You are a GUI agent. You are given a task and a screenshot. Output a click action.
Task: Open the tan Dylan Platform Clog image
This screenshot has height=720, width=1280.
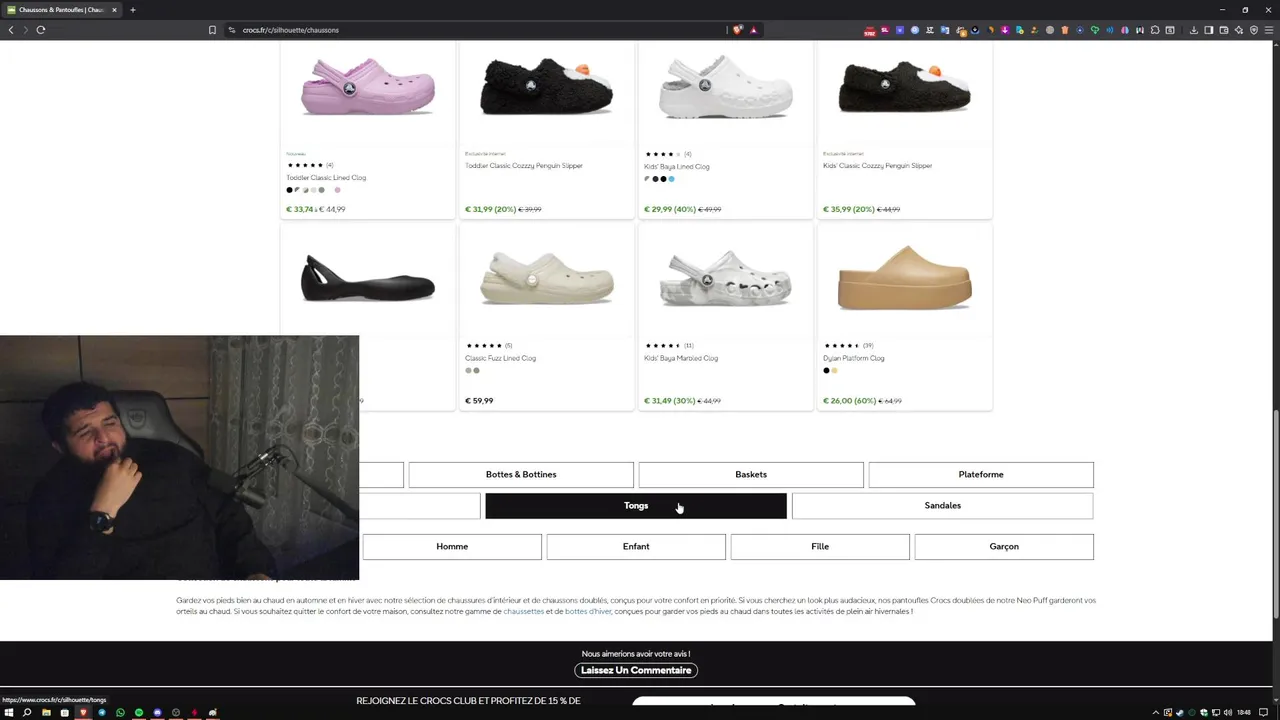905,278
